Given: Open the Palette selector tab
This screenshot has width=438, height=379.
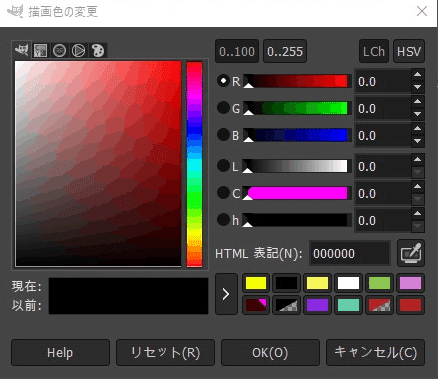Looking at the screenshot, I should click(x=98, y=51).
